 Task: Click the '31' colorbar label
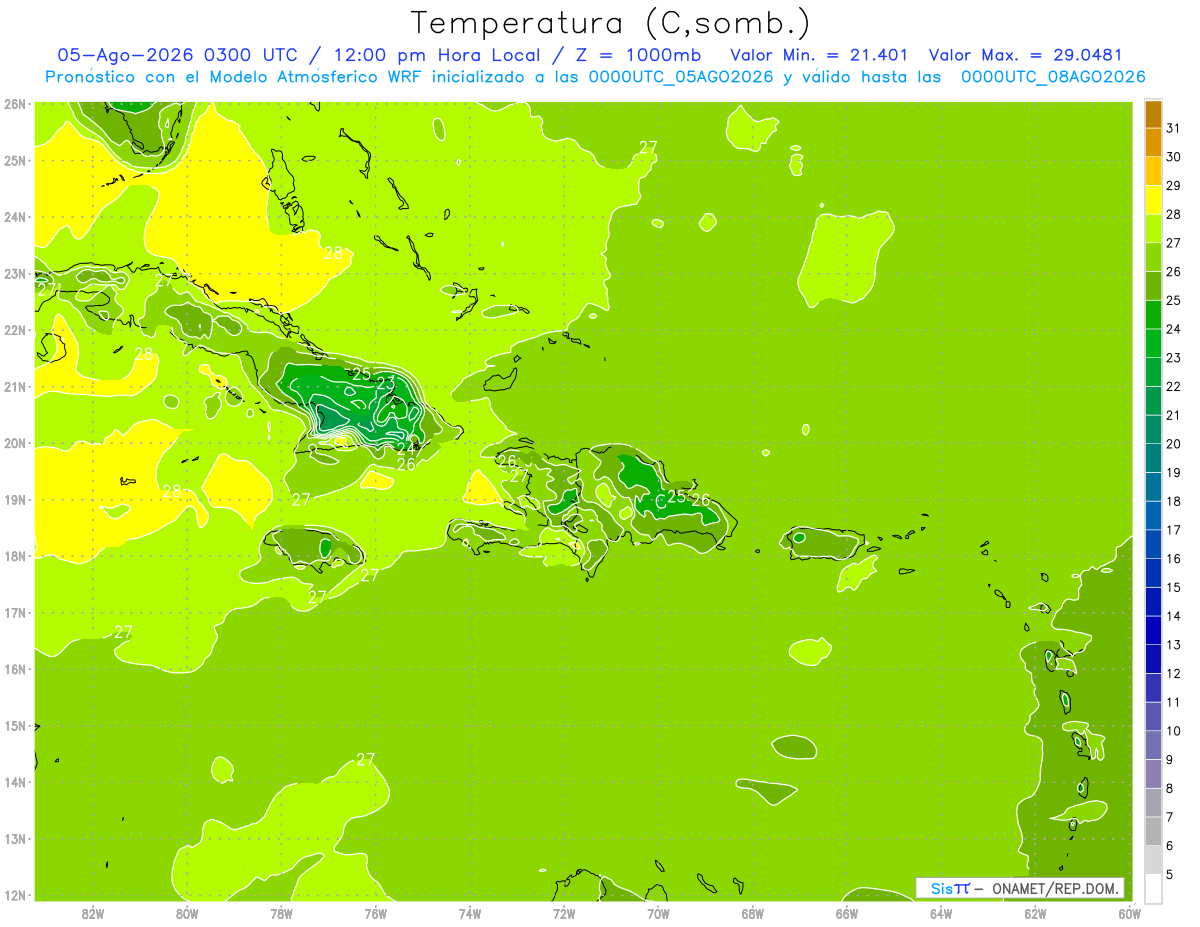pyautogui.click(x=1173, y=128)
